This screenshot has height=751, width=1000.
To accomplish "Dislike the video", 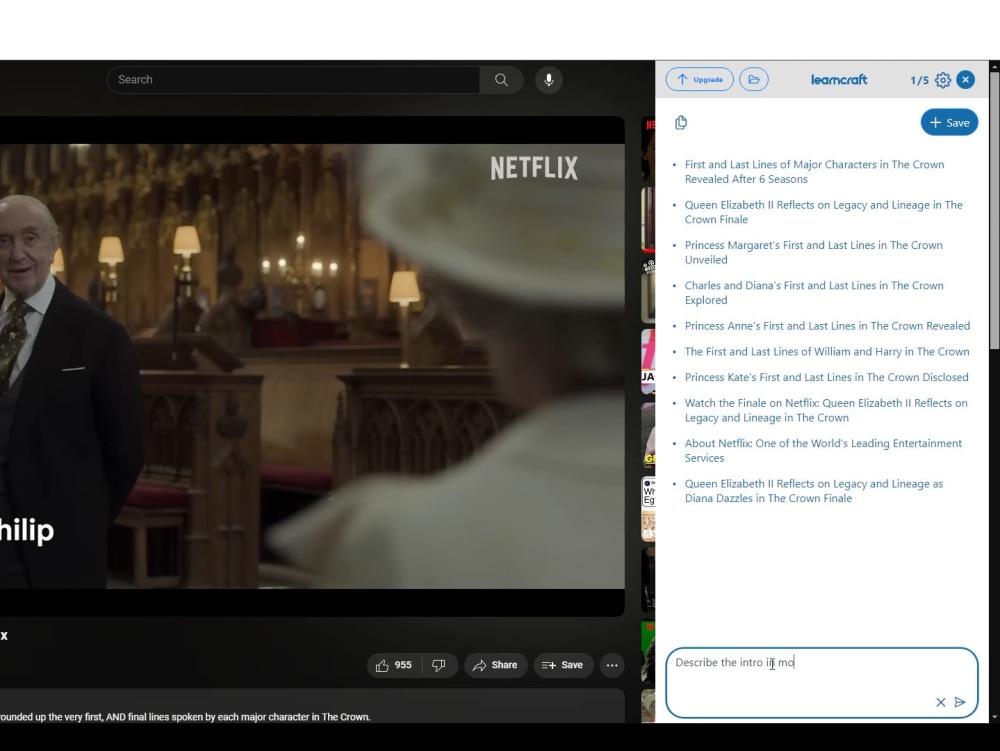I will (x=439, y=665).
